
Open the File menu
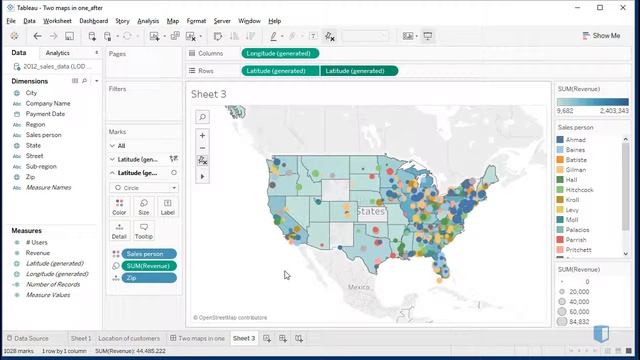[x=11, y=21]
